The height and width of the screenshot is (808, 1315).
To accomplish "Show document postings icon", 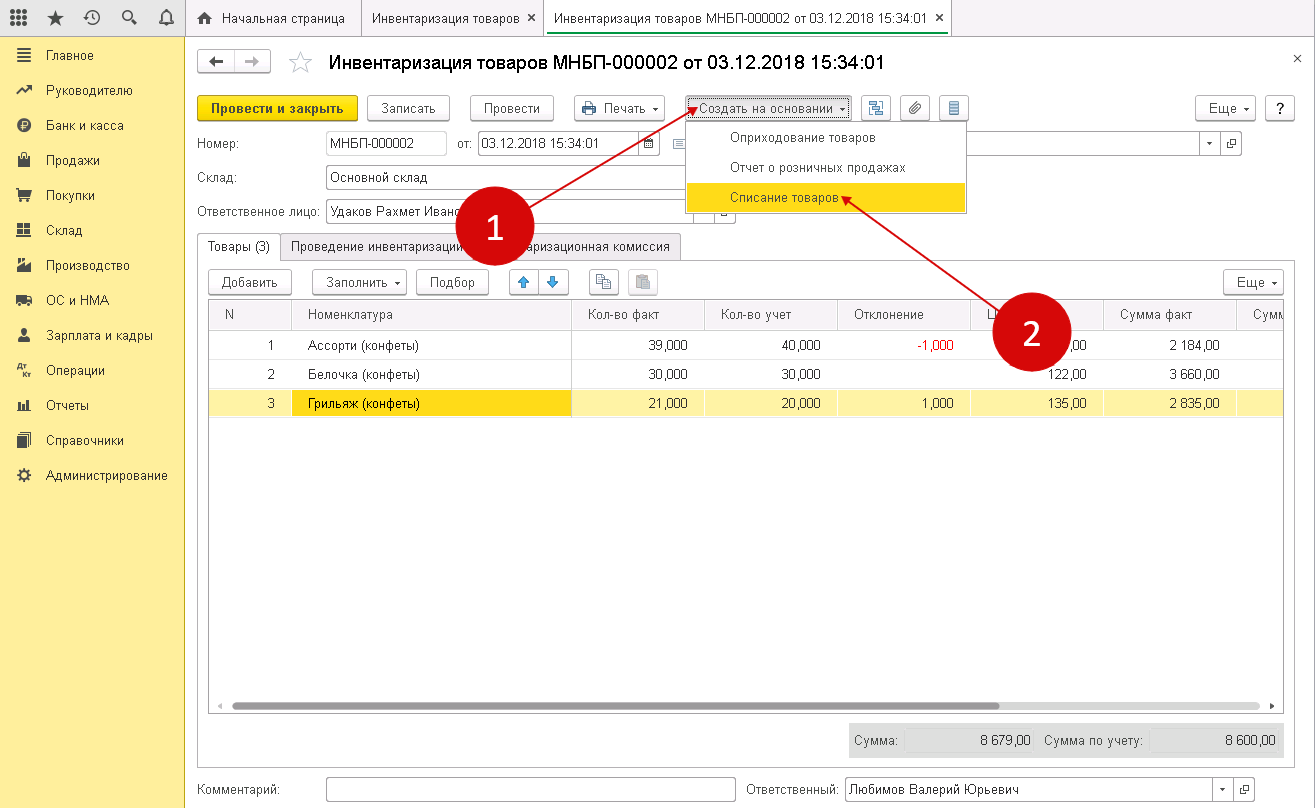I will [x=954, y=108].
